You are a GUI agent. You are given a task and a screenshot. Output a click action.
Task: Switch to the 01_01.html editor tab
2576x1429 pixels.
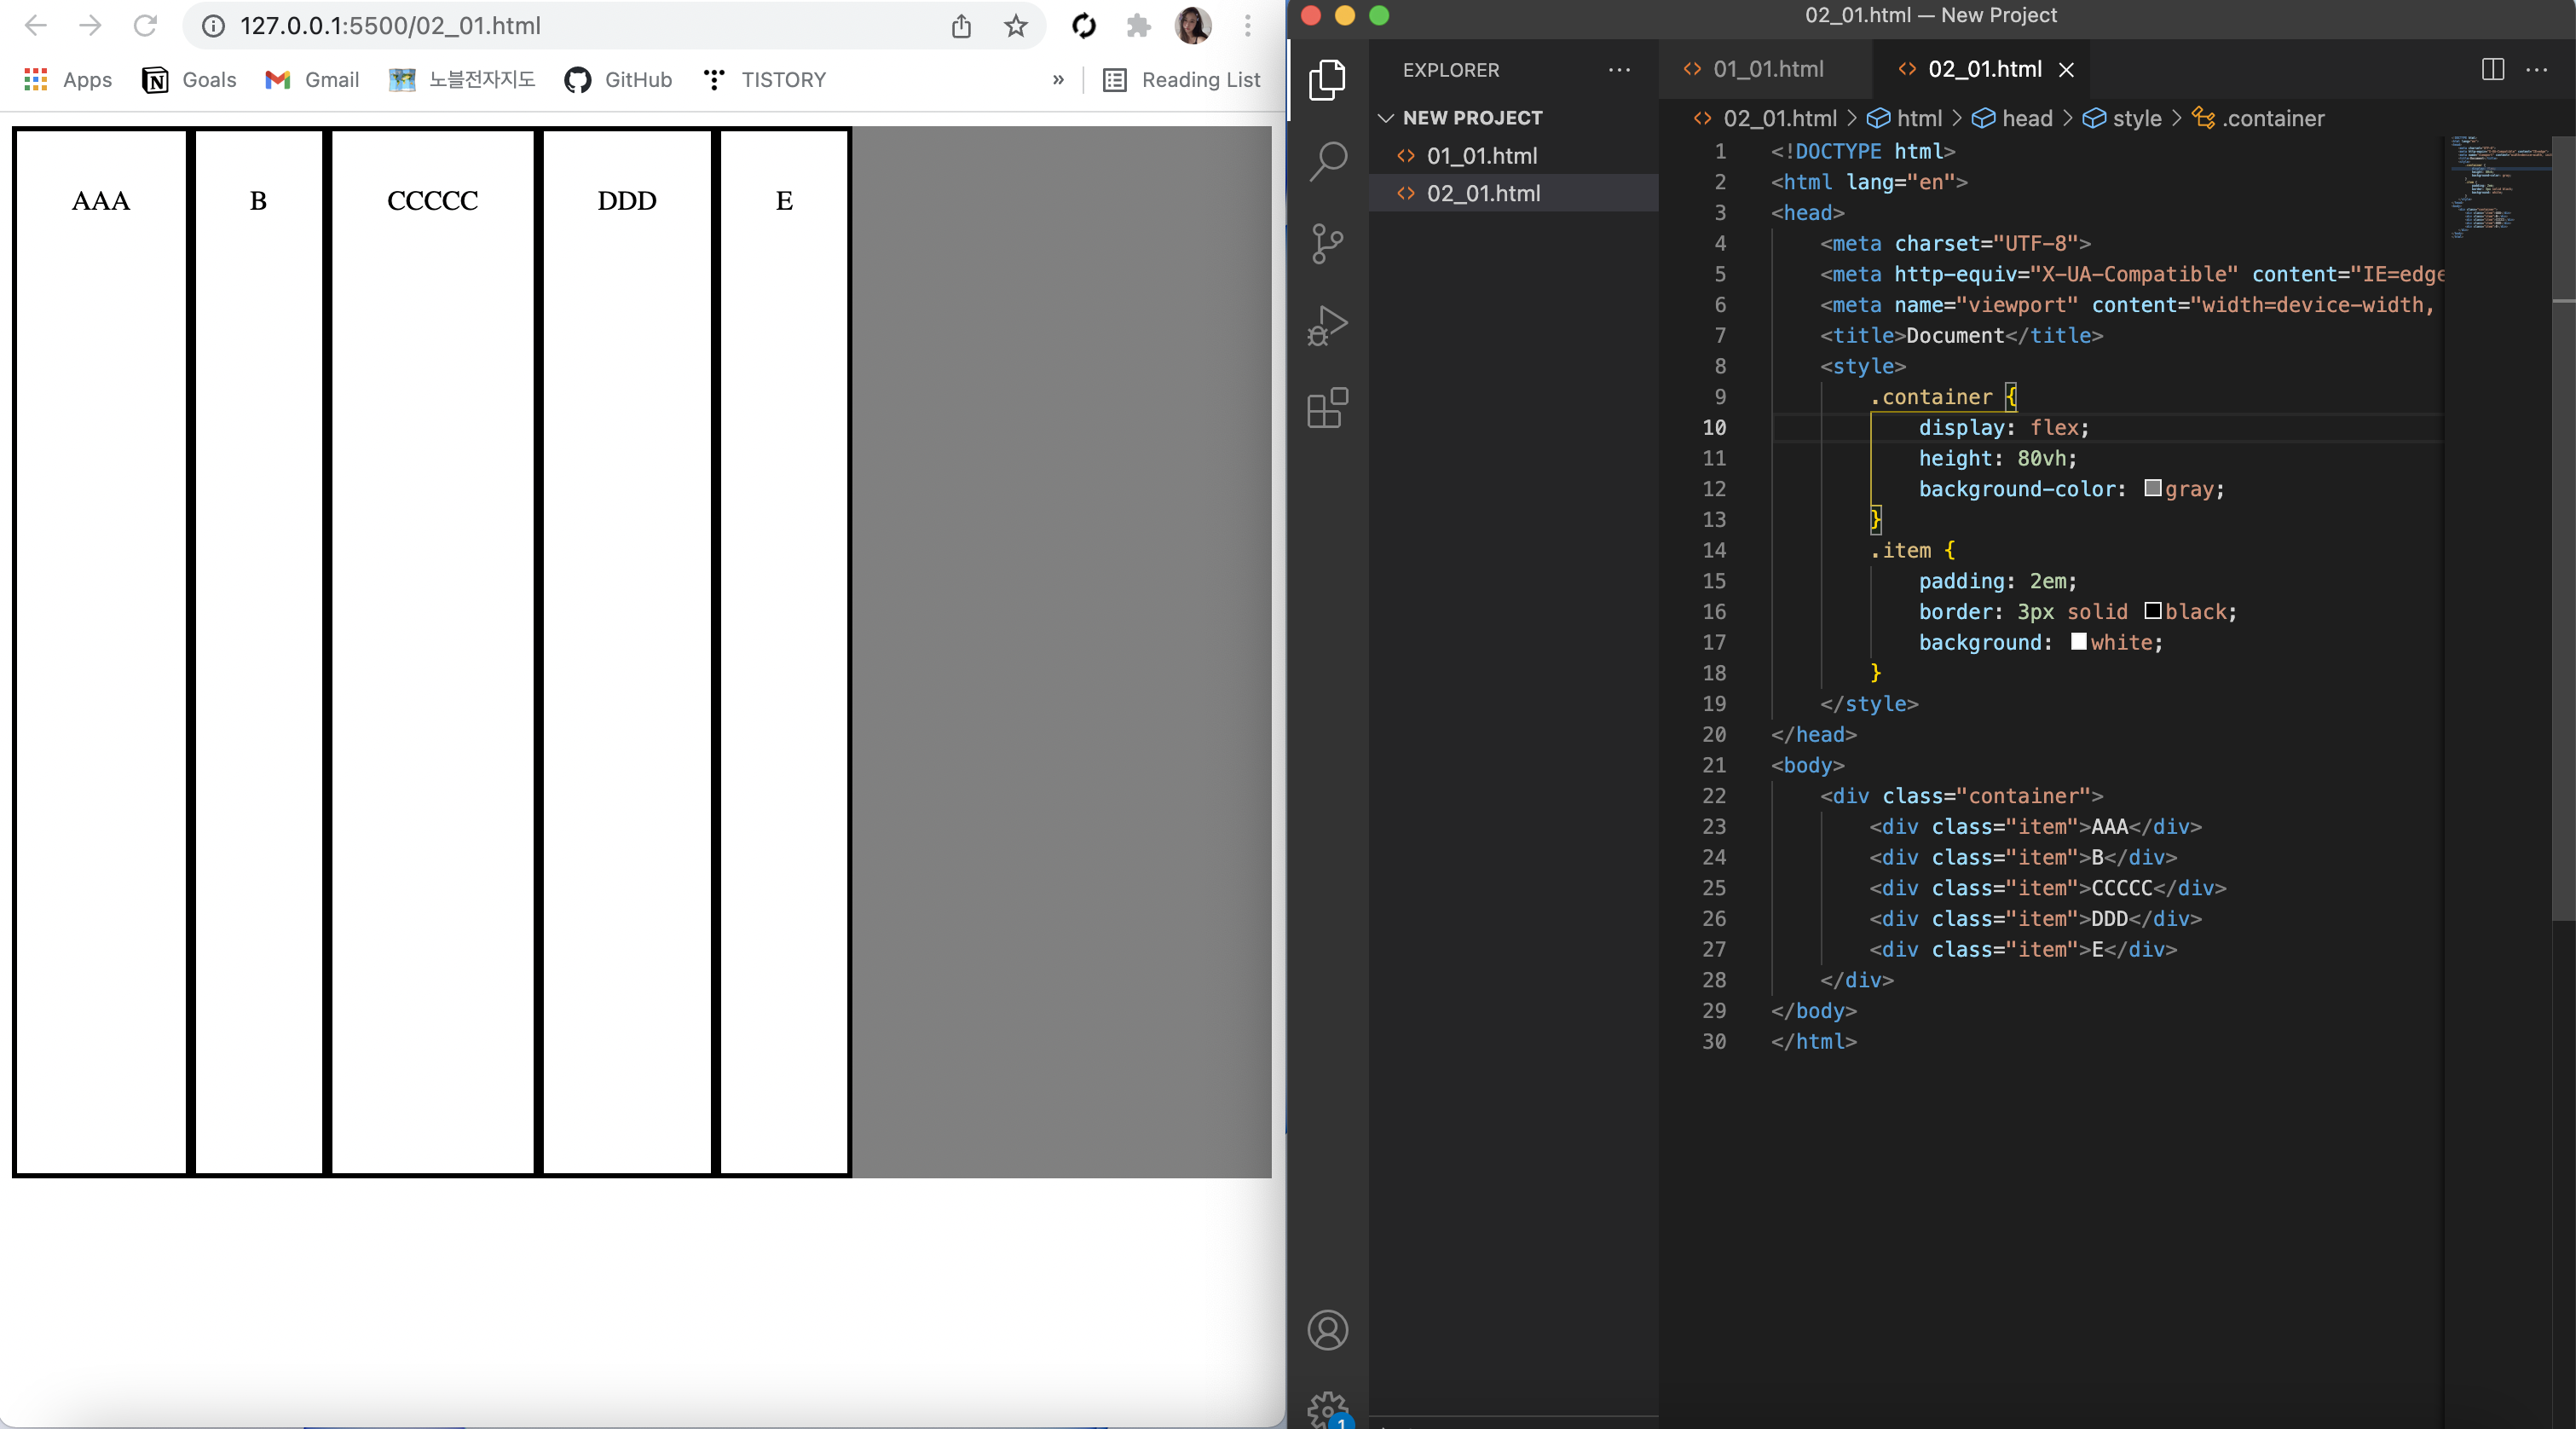click(1766, 69)
